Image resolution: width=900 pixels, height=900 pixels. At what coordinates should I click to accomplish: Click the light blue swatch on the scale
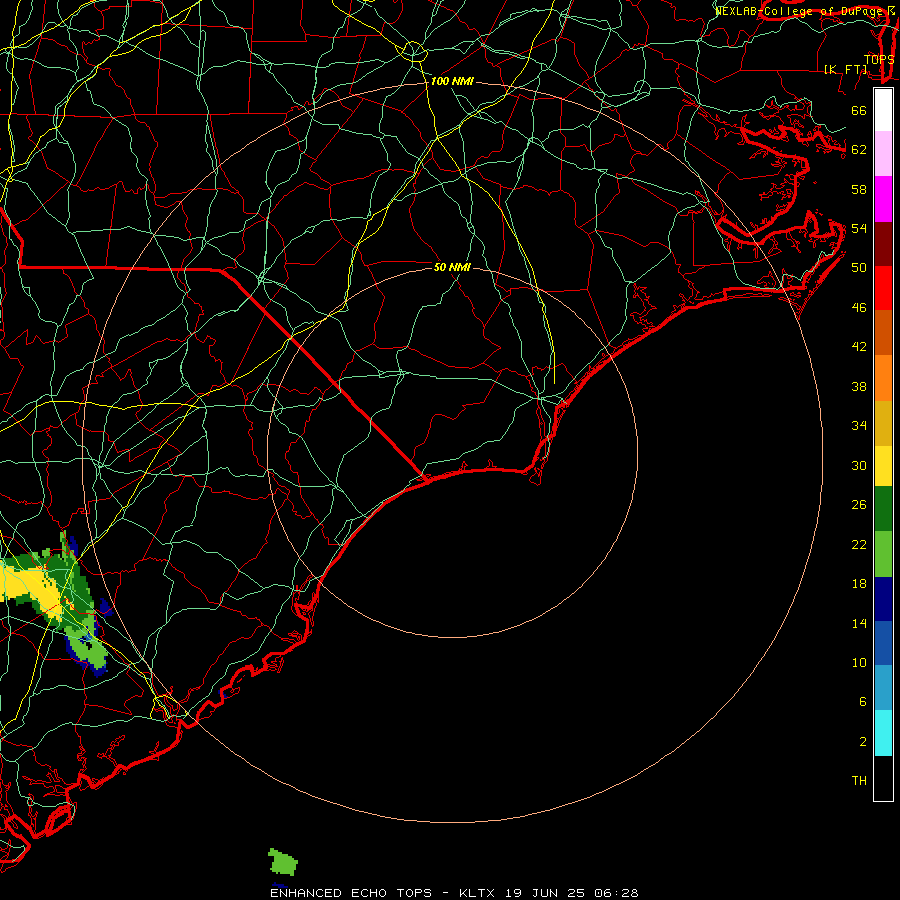(x=883, y=688)
